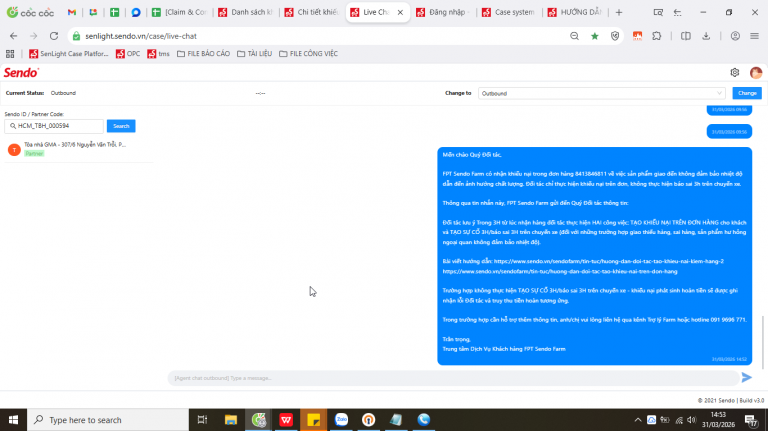Image resolution: width=768 pixels, height=431 pixels.
Task: Open File Explorer from the taskbar
Action: coord(231,420)
